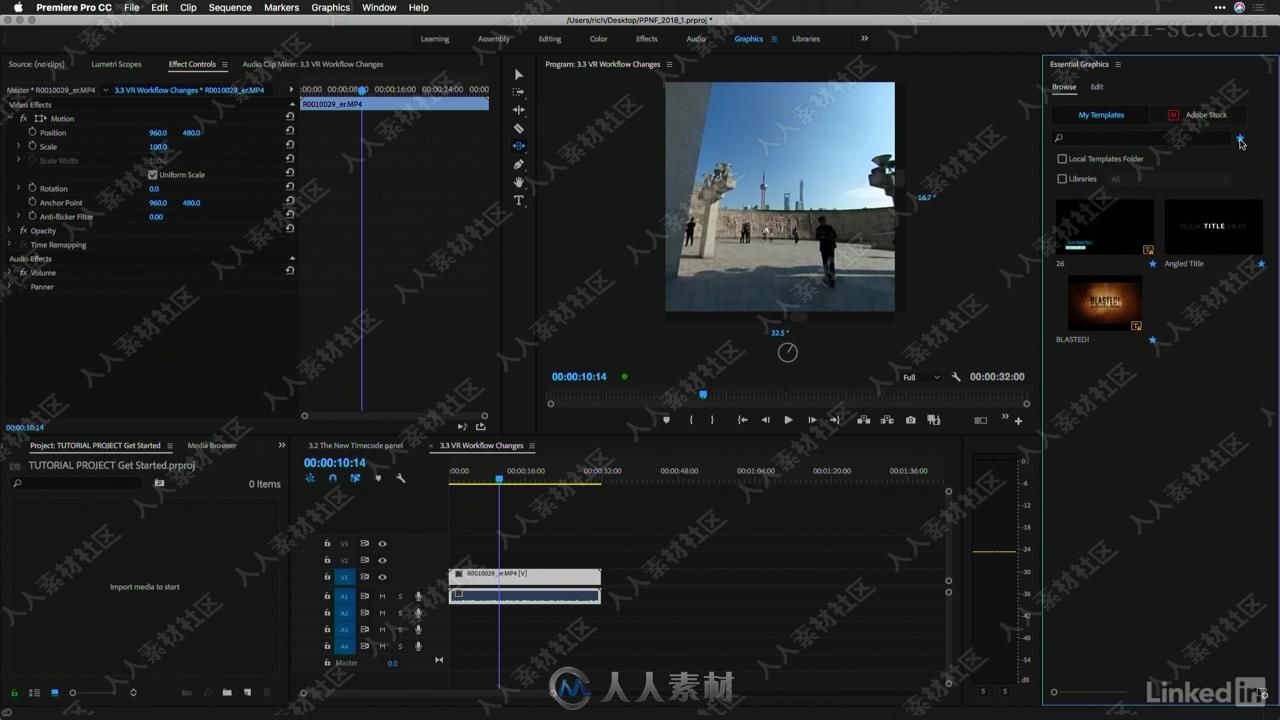Toggle V1 track output eye
1280x720 pixels.
point(382,577)
